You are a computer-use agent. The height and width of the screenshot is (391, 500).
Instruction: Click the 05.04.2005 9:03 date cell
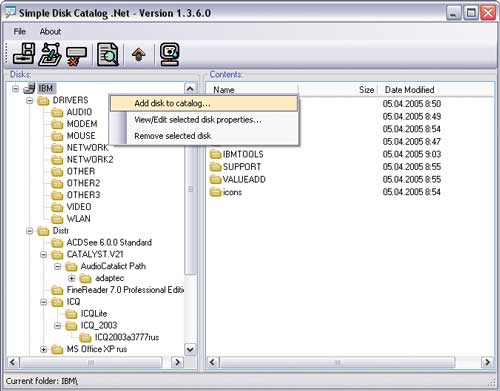412,154
